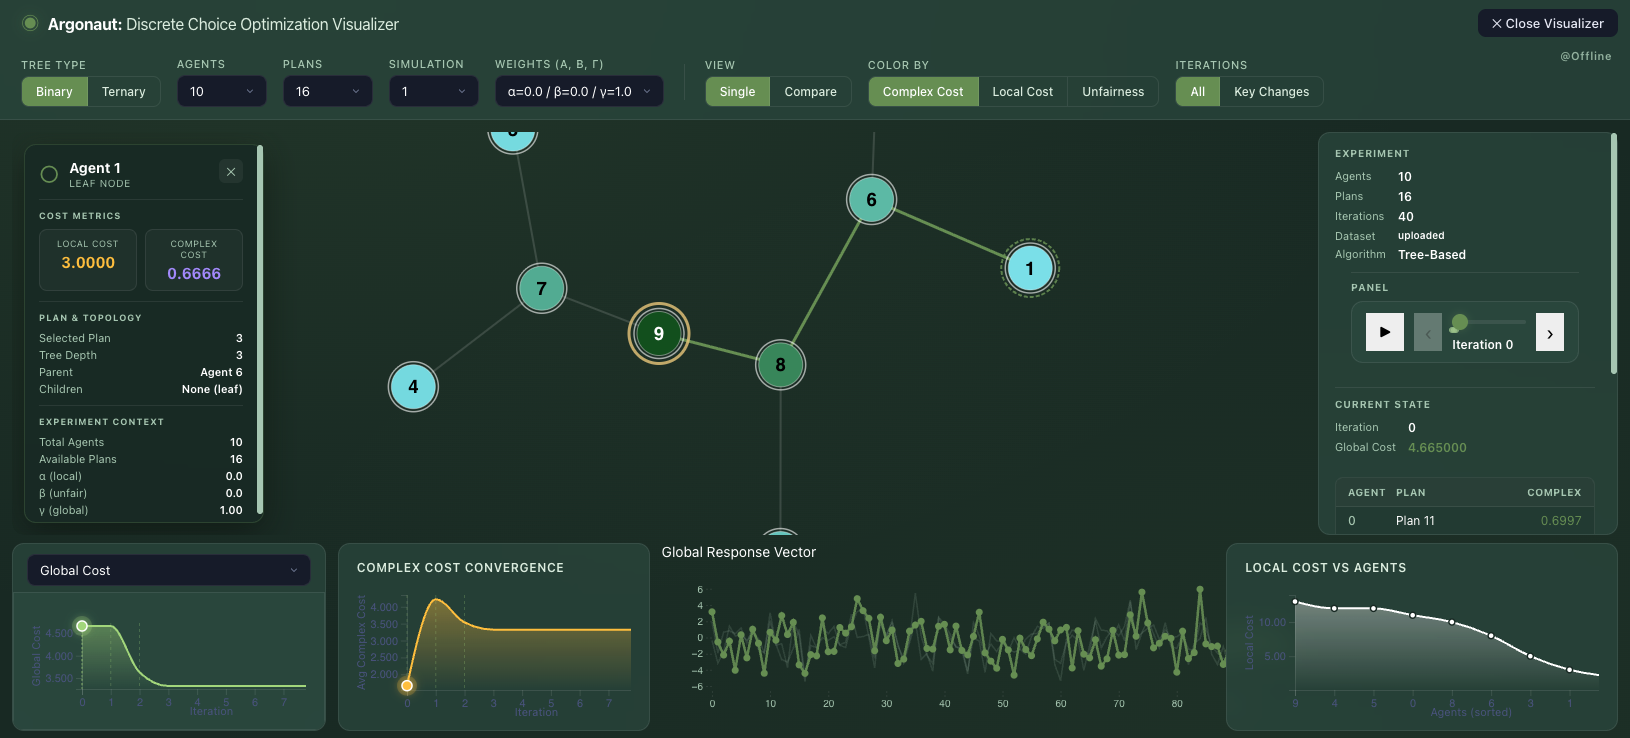Click the first data point on Local Cost chart
Viewport: 1630px width, 738px height.
point(1295,602)
